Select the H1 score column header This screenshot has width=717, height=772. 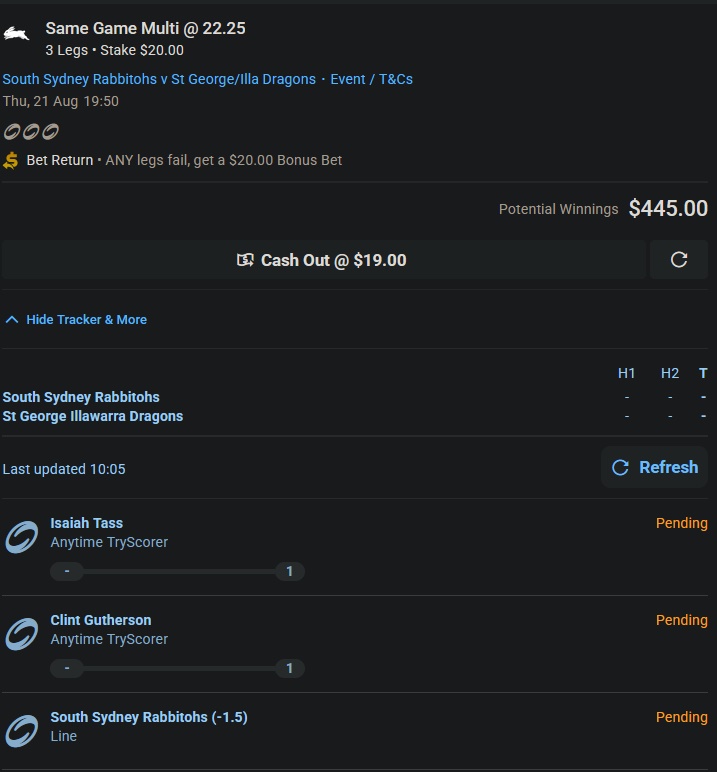click(627, 373)
